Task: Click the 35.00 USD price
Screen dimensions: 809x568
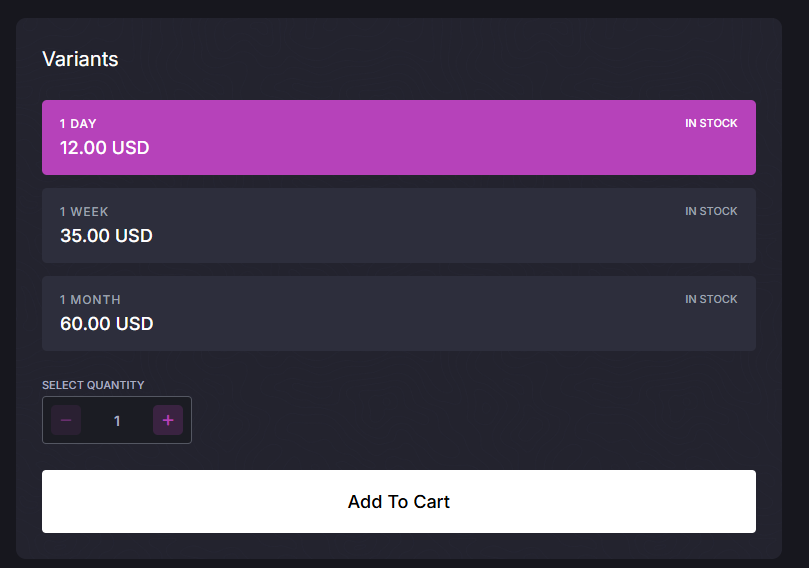Action: click(106, 236)
